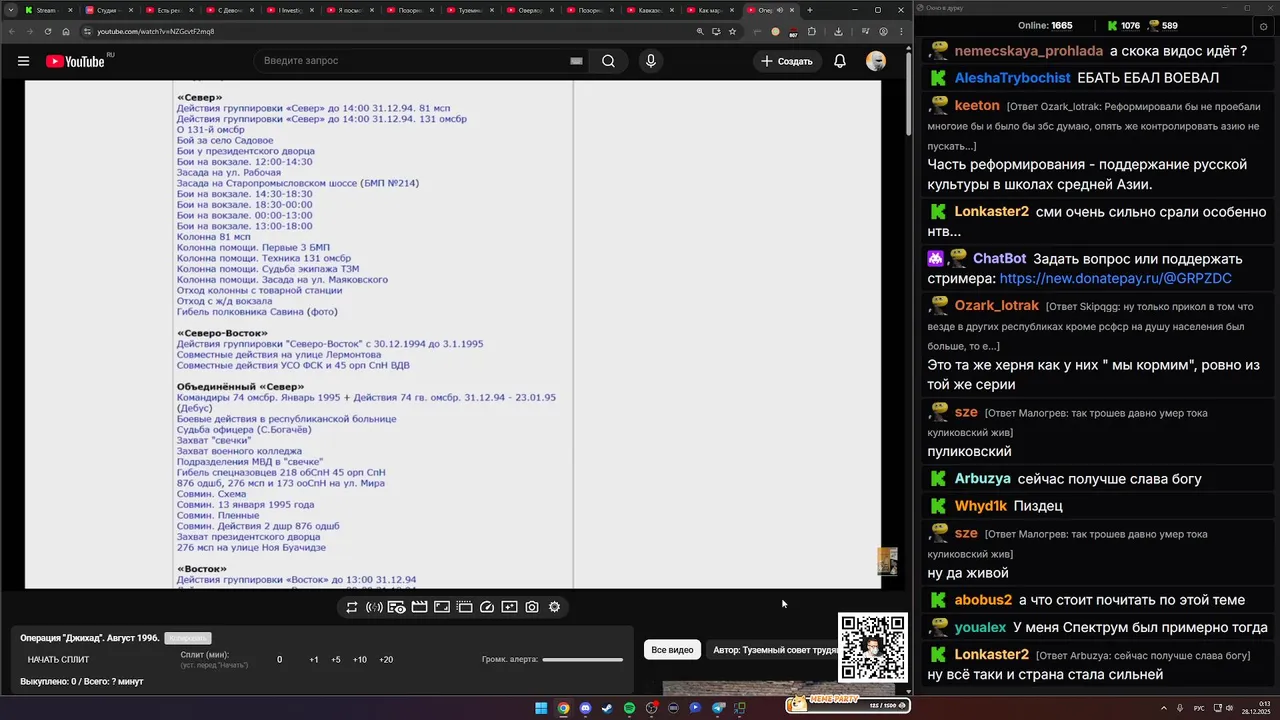1280x720 pixels.
Task: Click НАЧАТЬ СПЛИТ button
Action: tap(58, 660)
